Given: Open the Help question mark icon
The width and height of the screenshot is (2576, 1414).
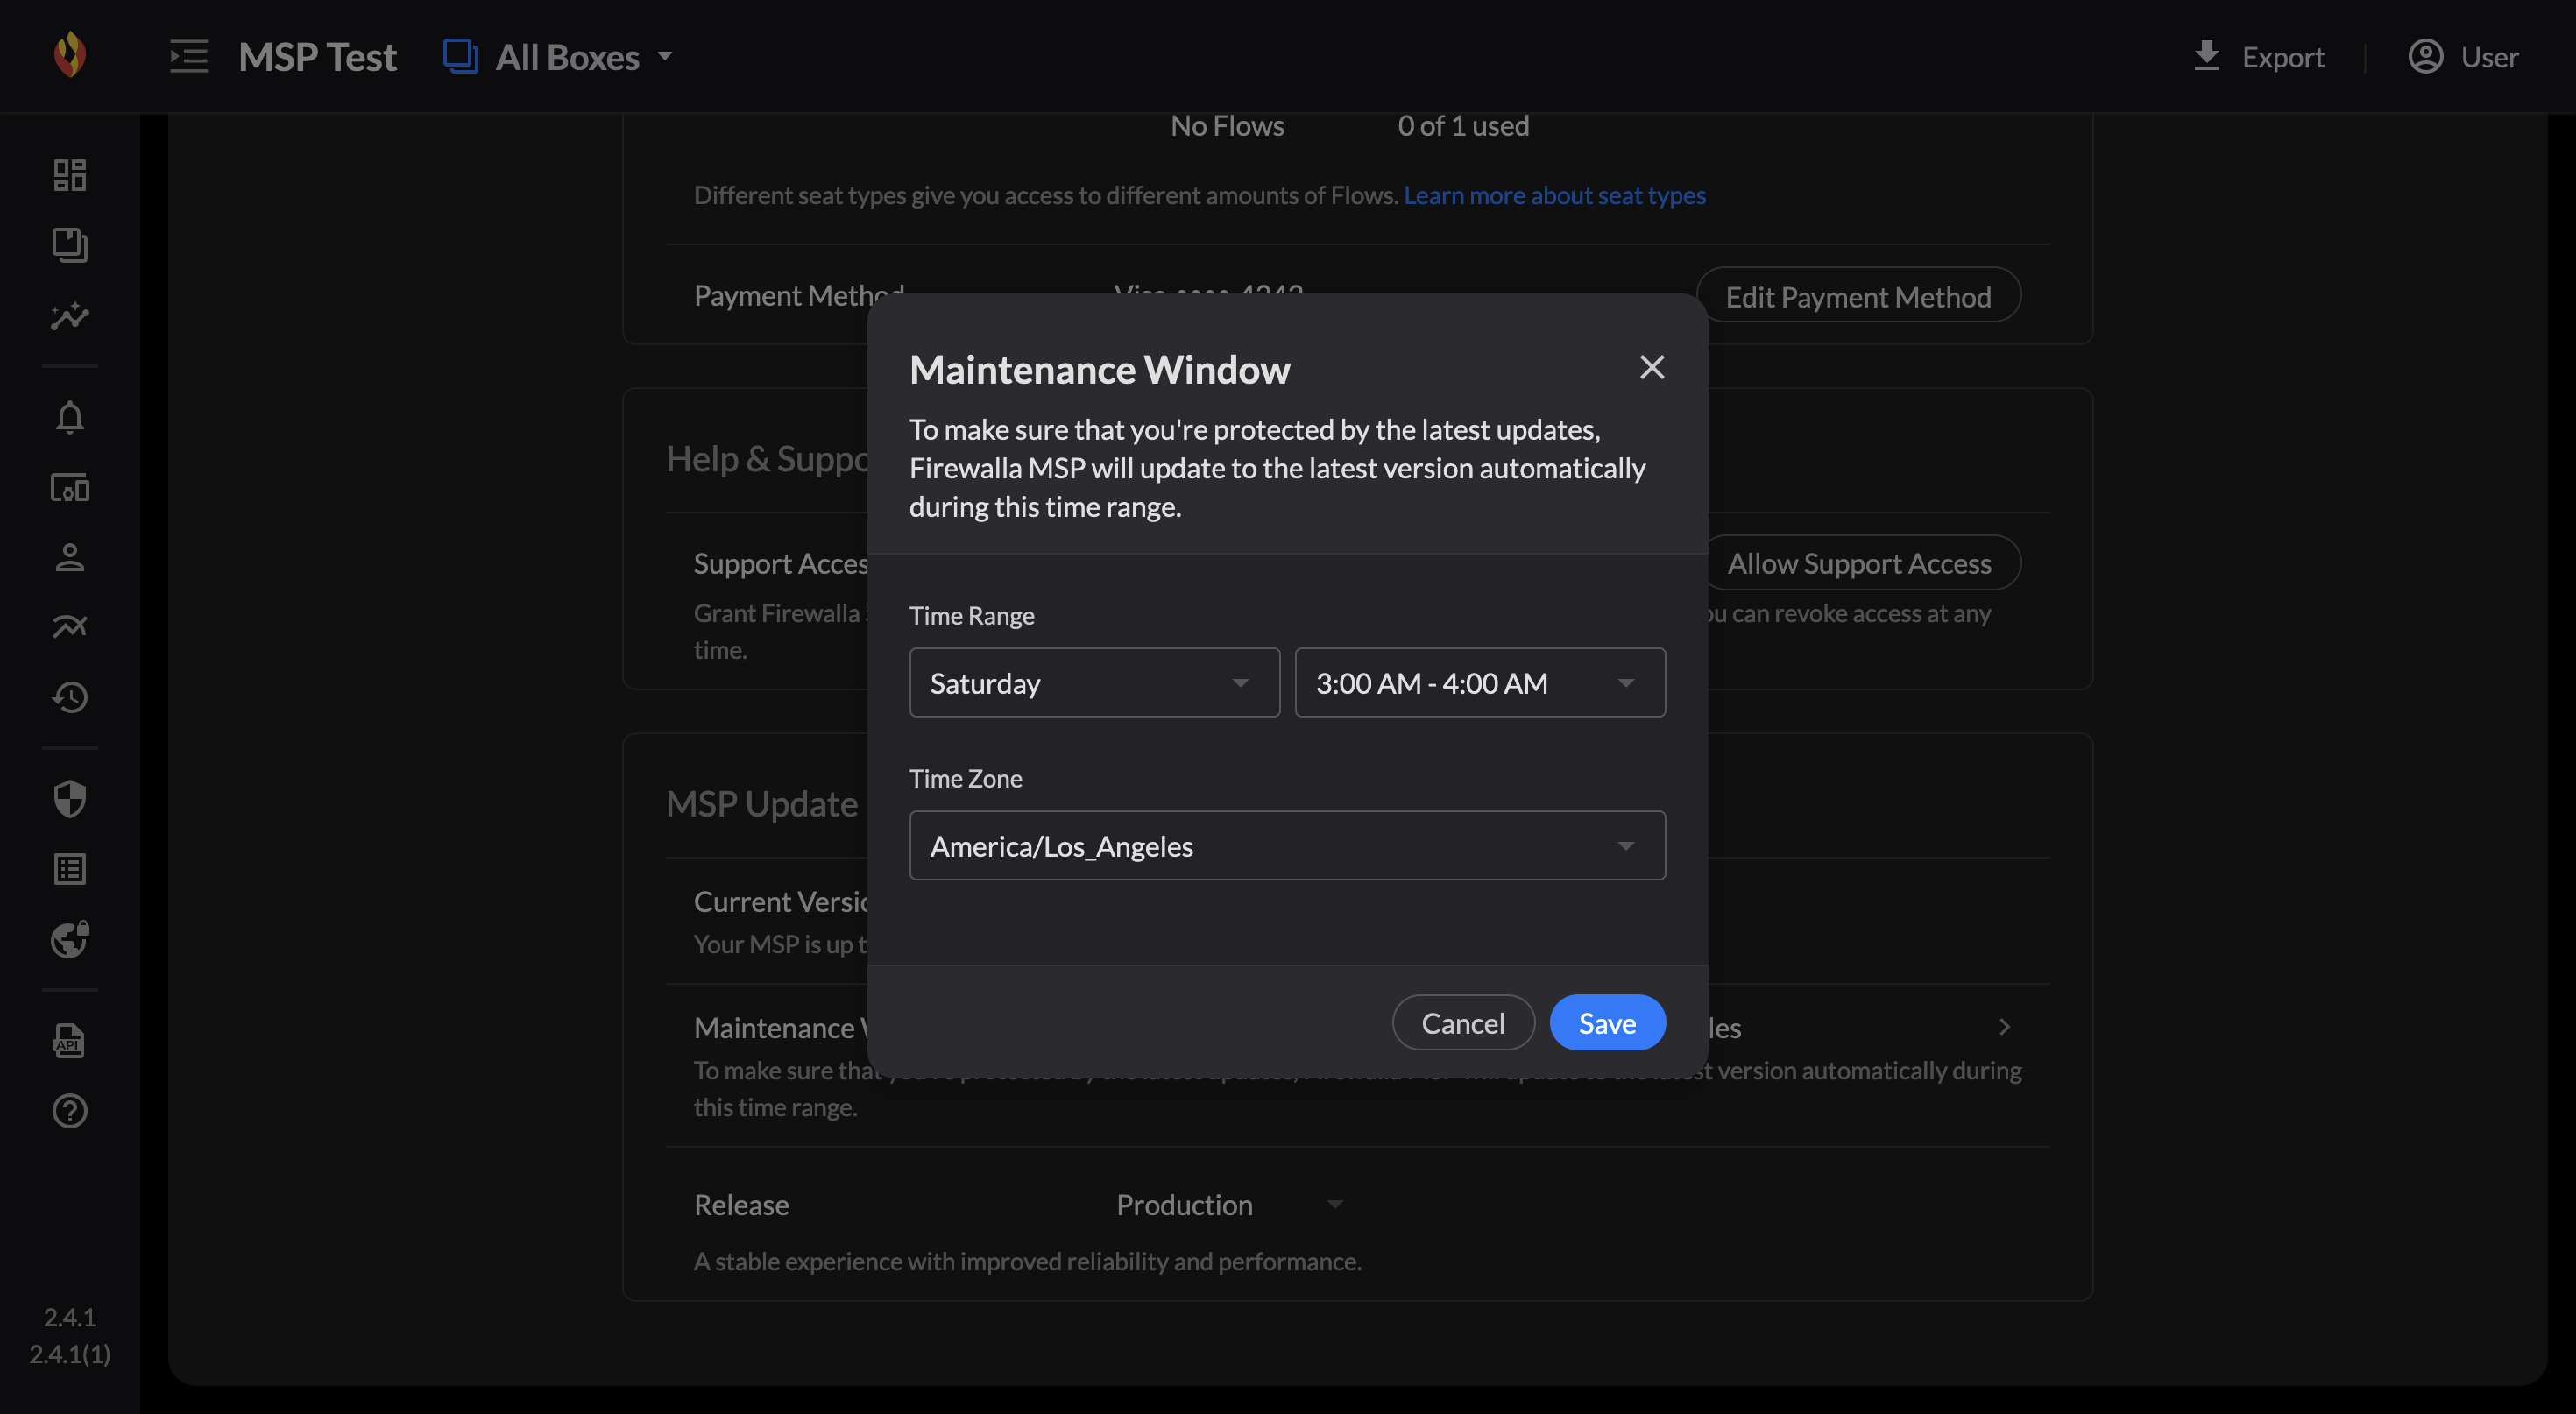Looking at the screenshot, I should pos(69,1111).
